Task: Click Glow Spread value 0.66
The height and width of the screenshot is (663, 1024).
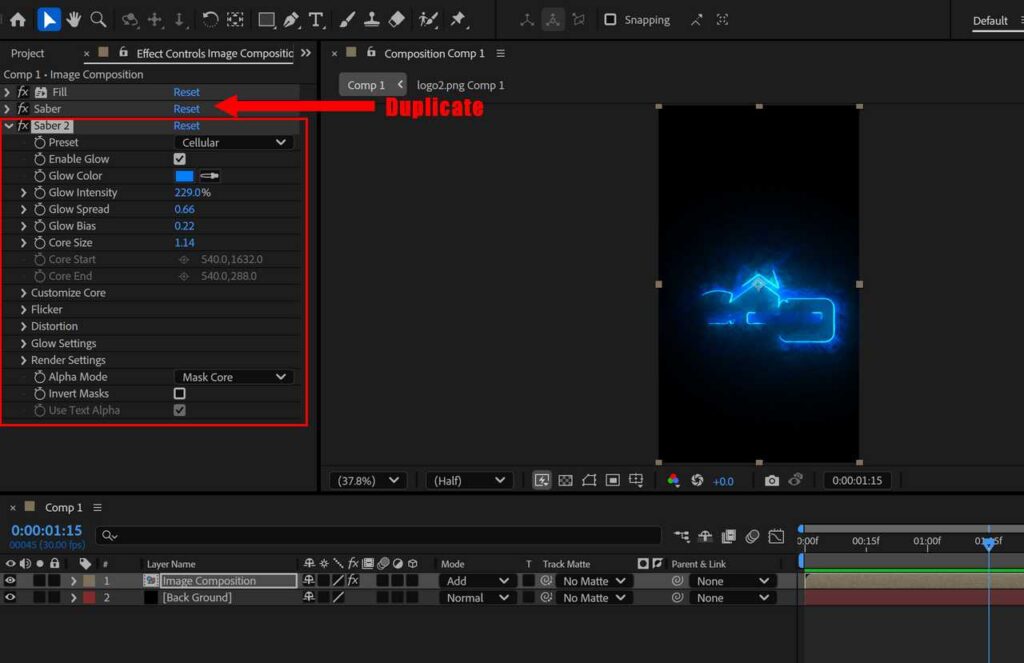Action: [x=184, y=209]
